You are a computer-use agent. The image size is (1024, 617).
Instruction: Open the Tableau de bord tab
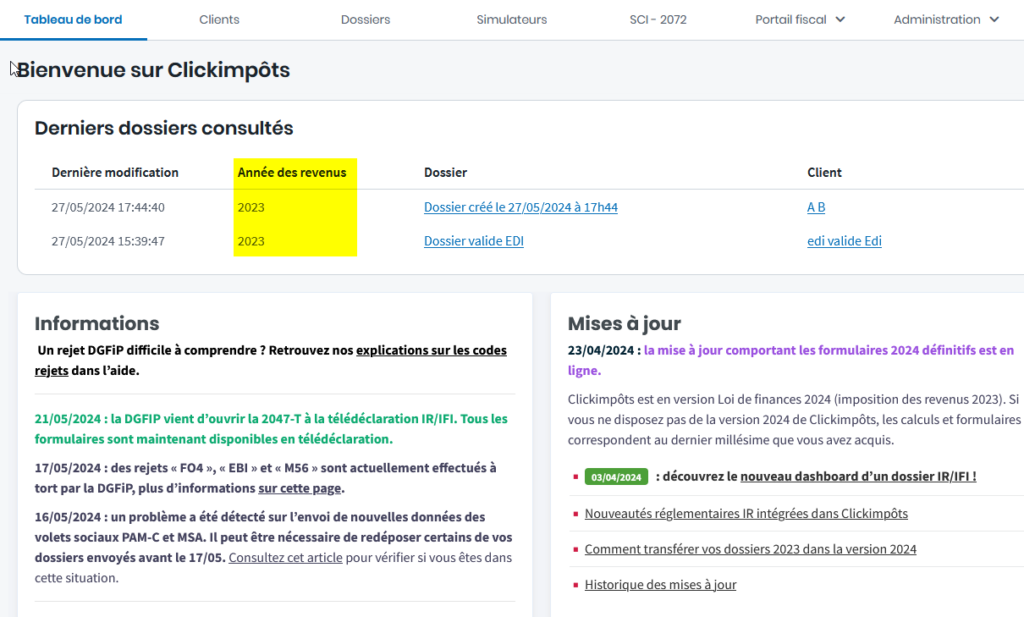[x=73, y=19]
